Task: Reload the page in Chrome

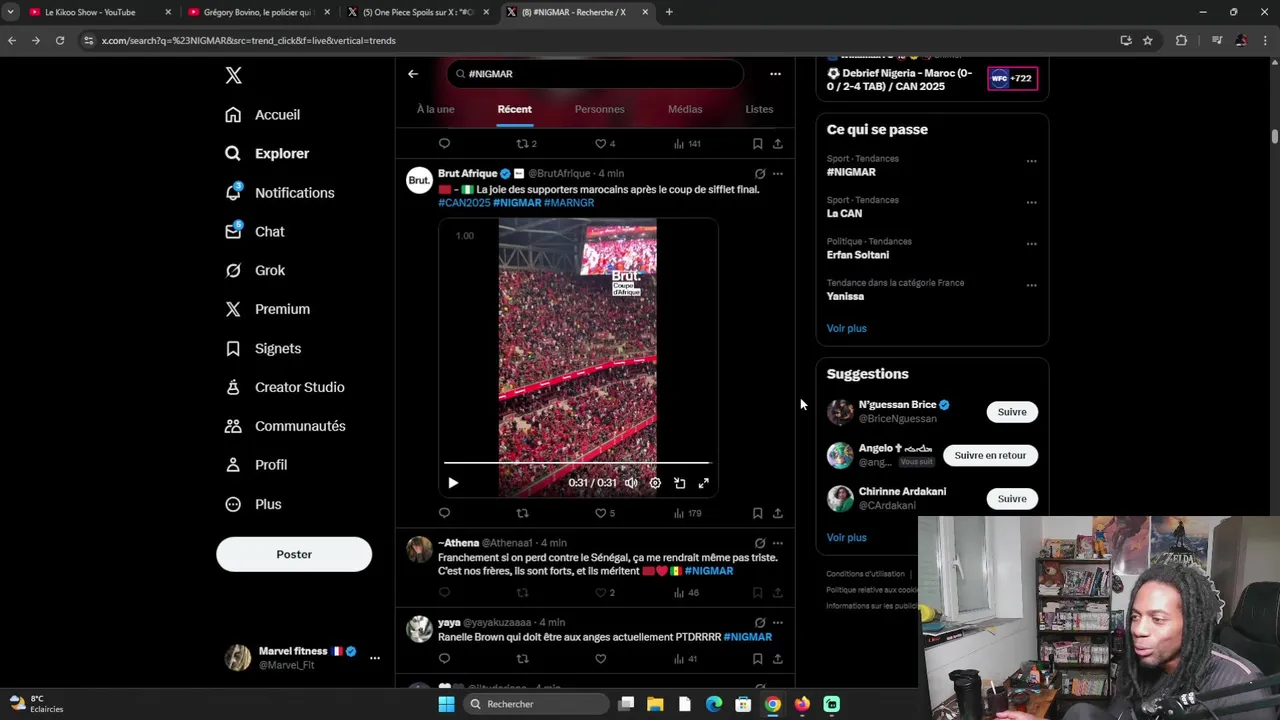Action: coord(60,40)
